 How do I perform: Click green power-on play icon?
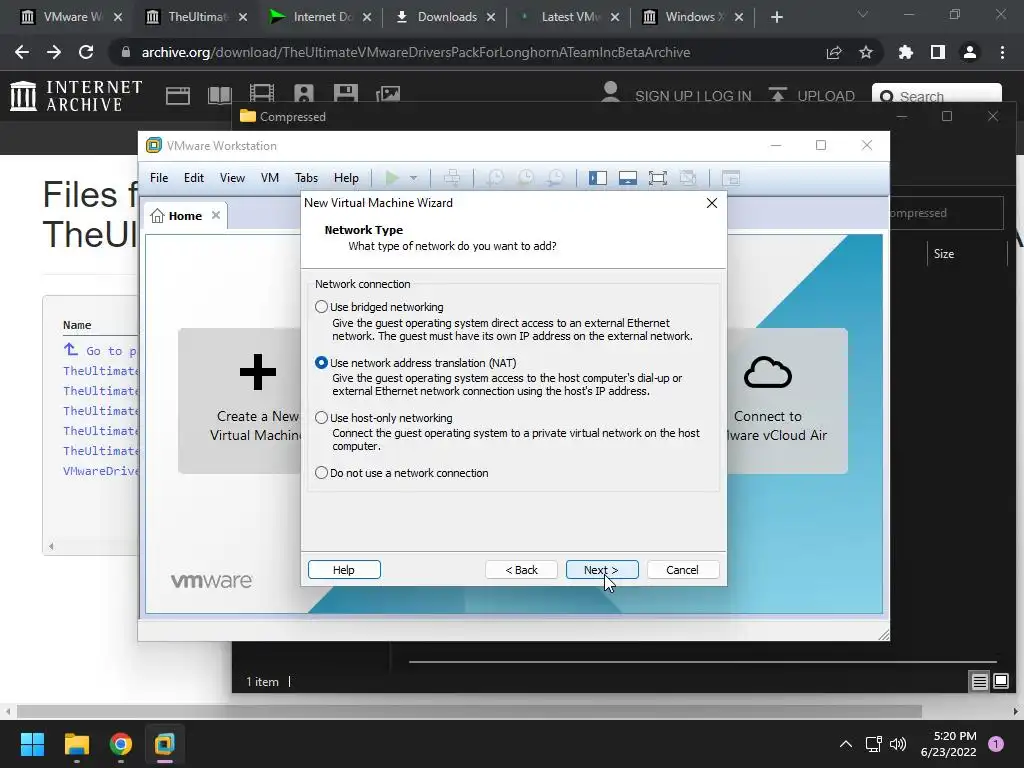392,178
